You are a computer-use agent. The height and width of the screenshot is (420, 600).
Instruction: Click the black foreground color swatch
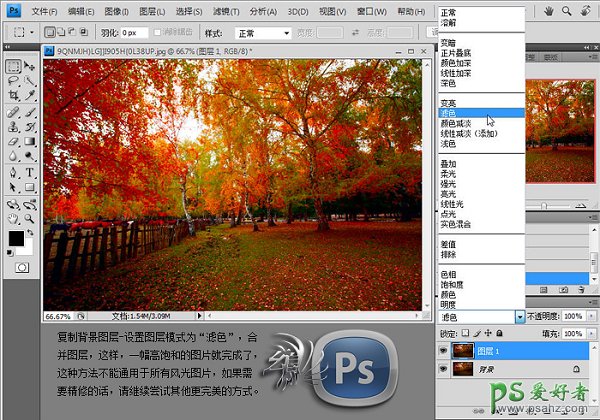point(16,238)
